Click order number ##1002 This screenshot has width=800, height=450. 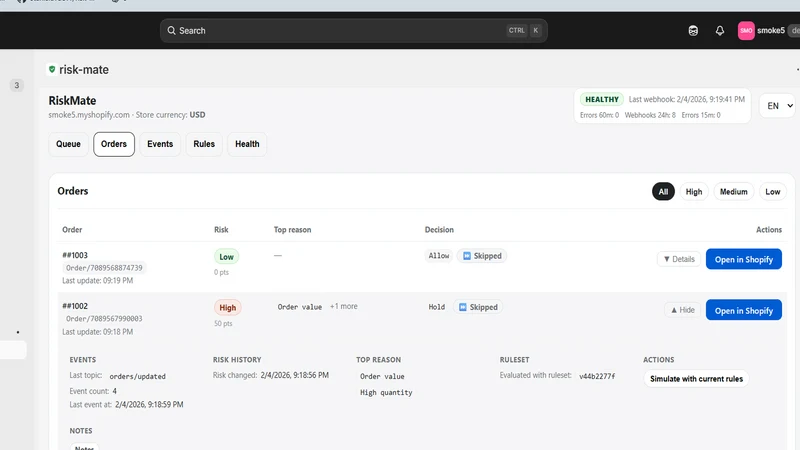coord(75,306)
